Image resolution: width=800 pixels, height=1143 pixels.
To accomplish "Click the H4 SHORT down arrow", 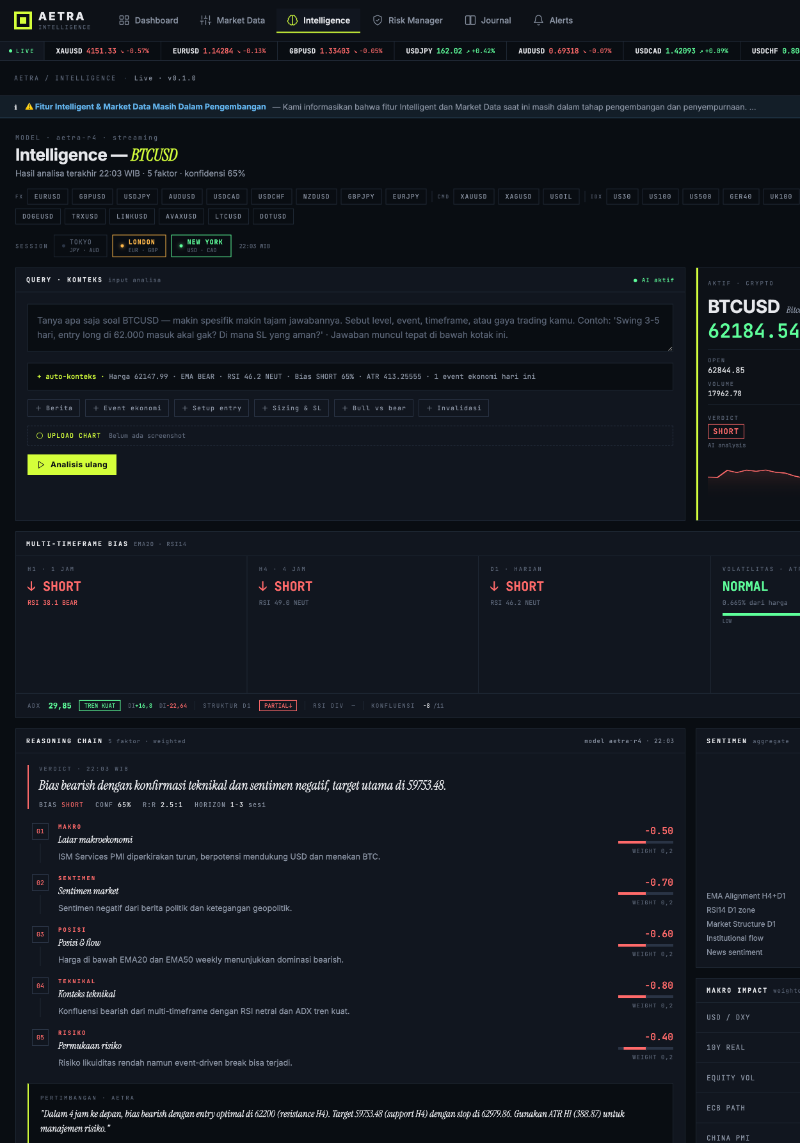I will pyautogui.click(x=263, y=586).
